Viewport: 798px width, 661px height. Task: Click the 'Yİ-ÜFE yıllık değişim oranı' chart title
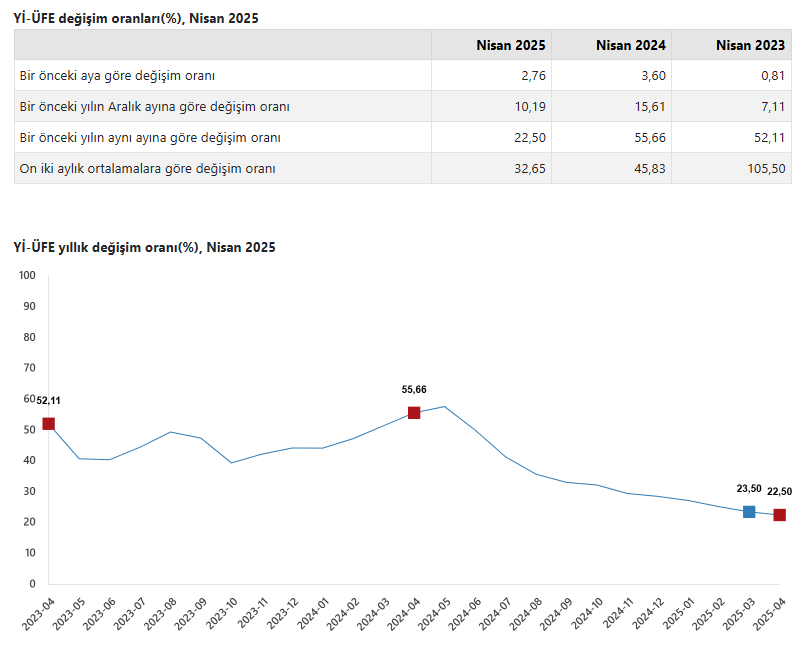pyautogui.click(x=145, y=247)
